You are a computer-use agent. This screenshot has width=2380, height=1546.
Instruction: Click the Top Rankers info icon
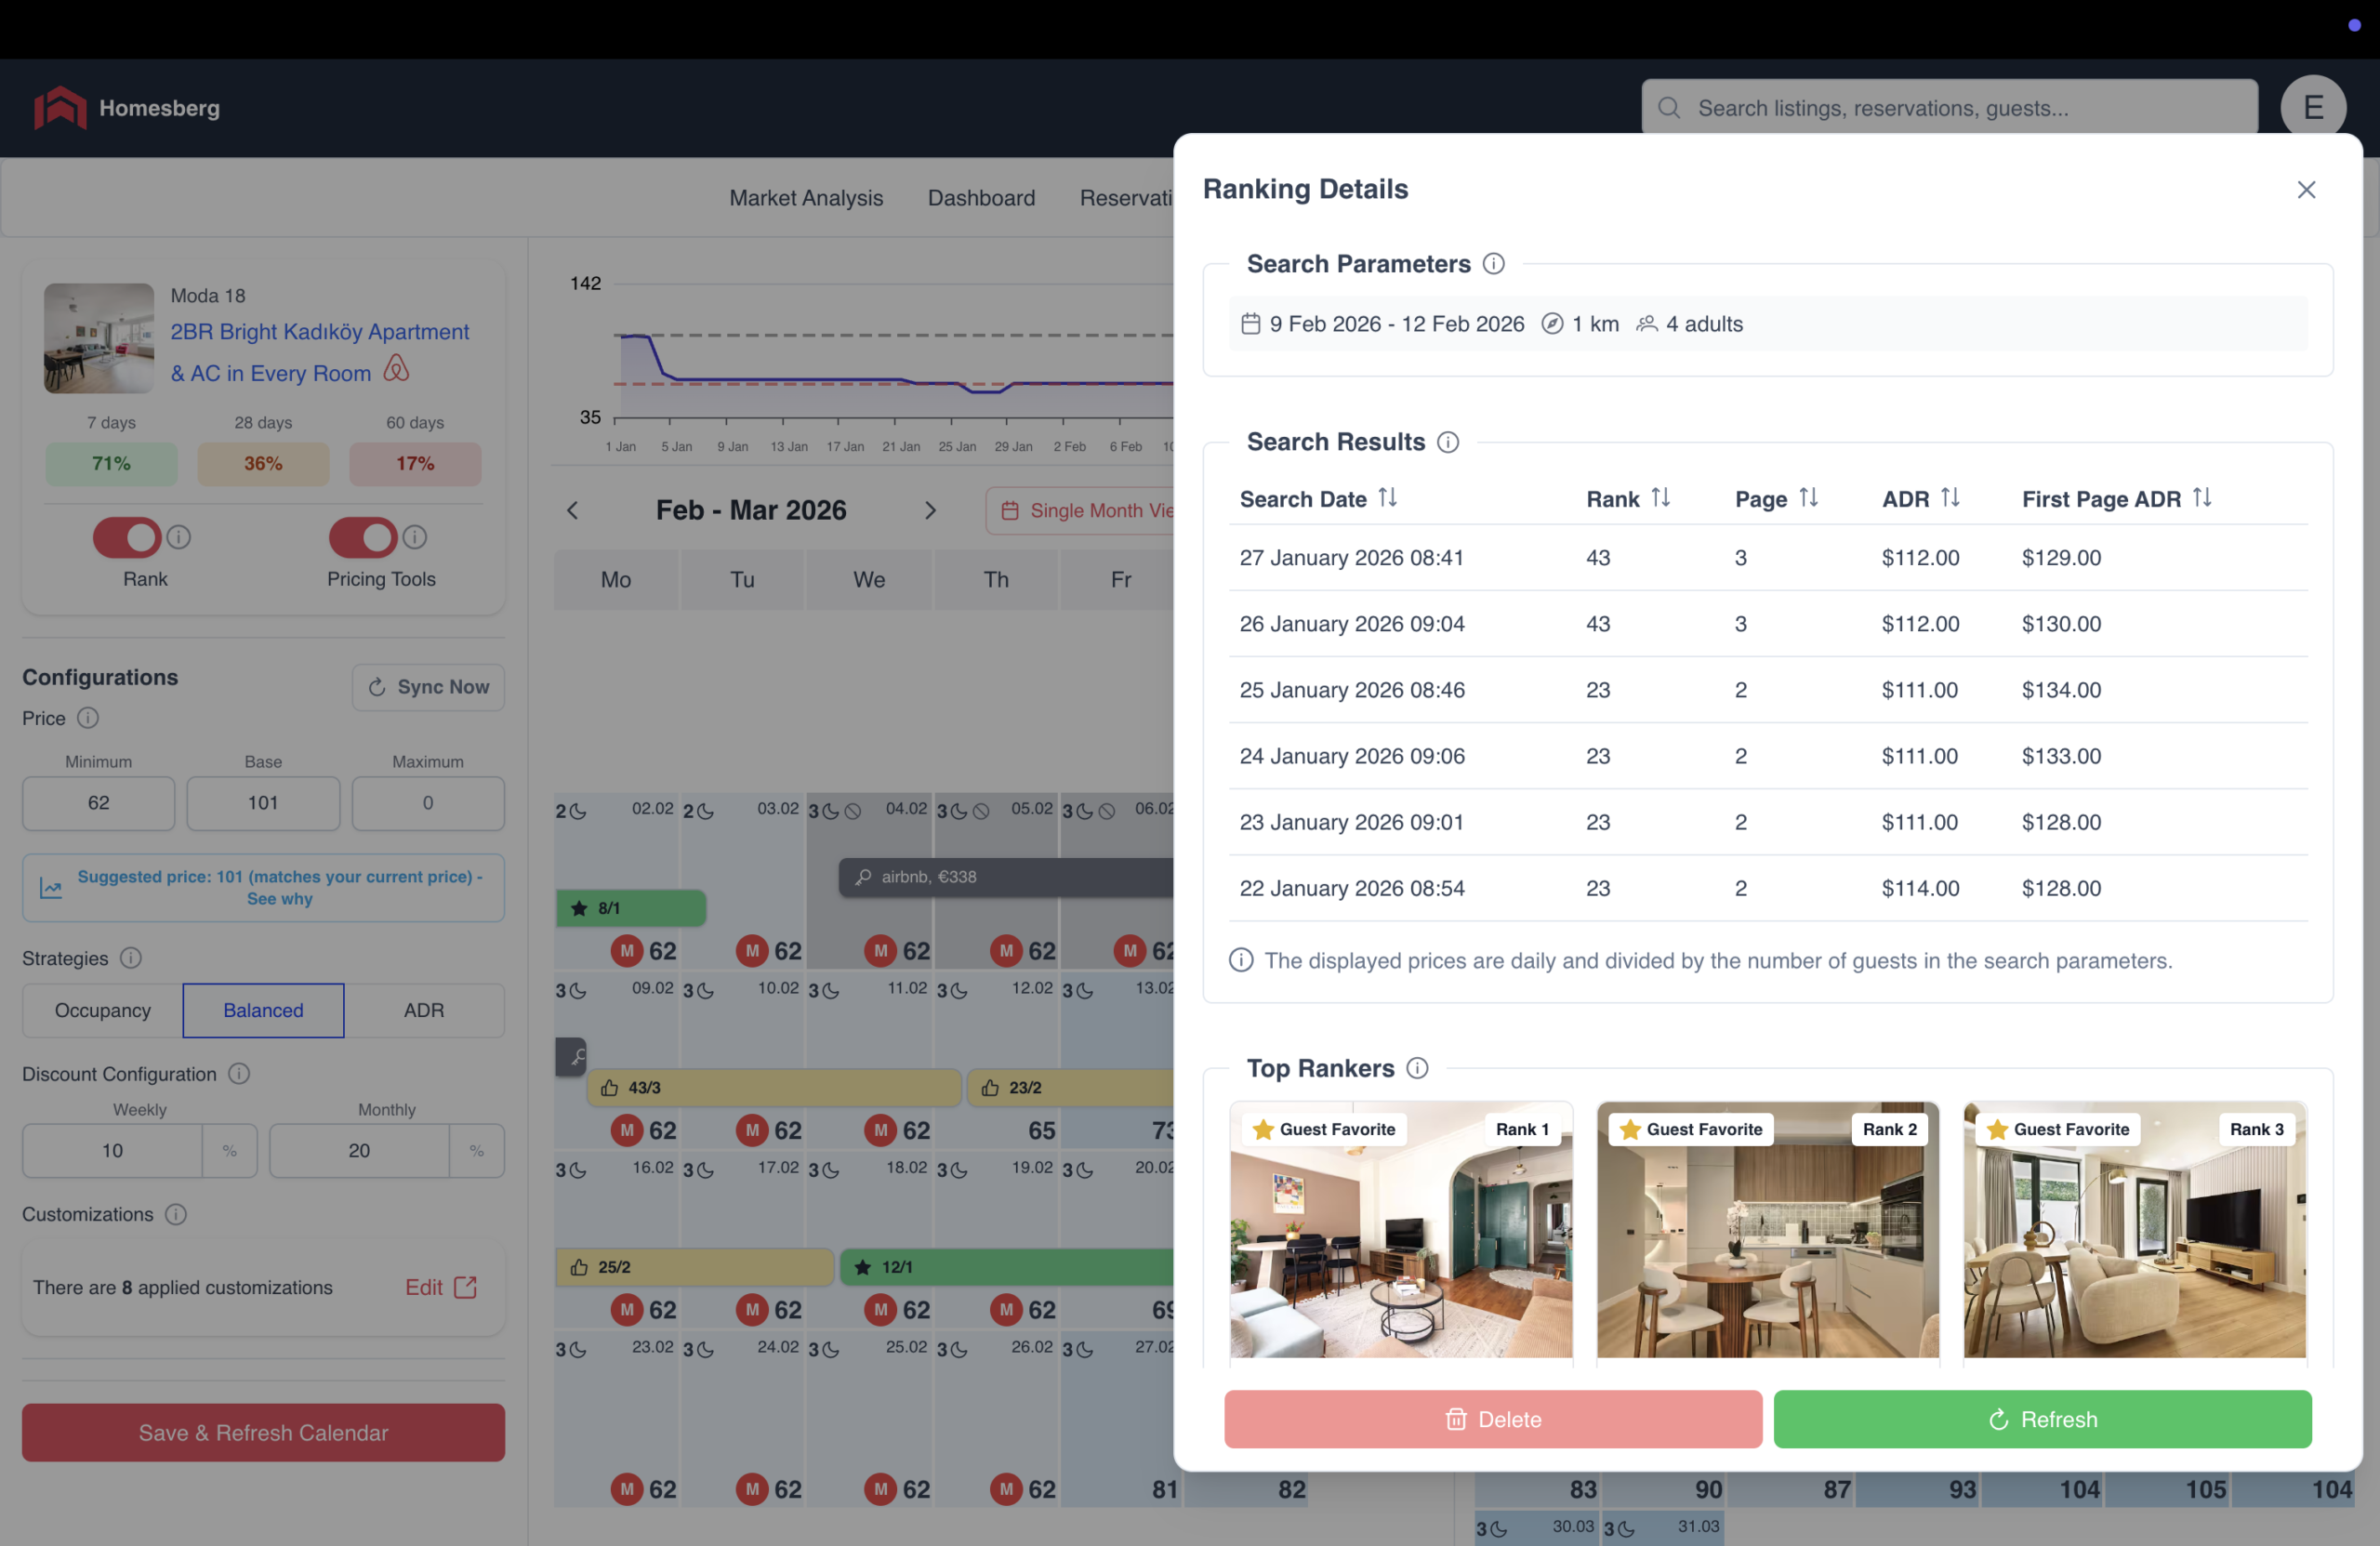[x=1417, y=1068]
